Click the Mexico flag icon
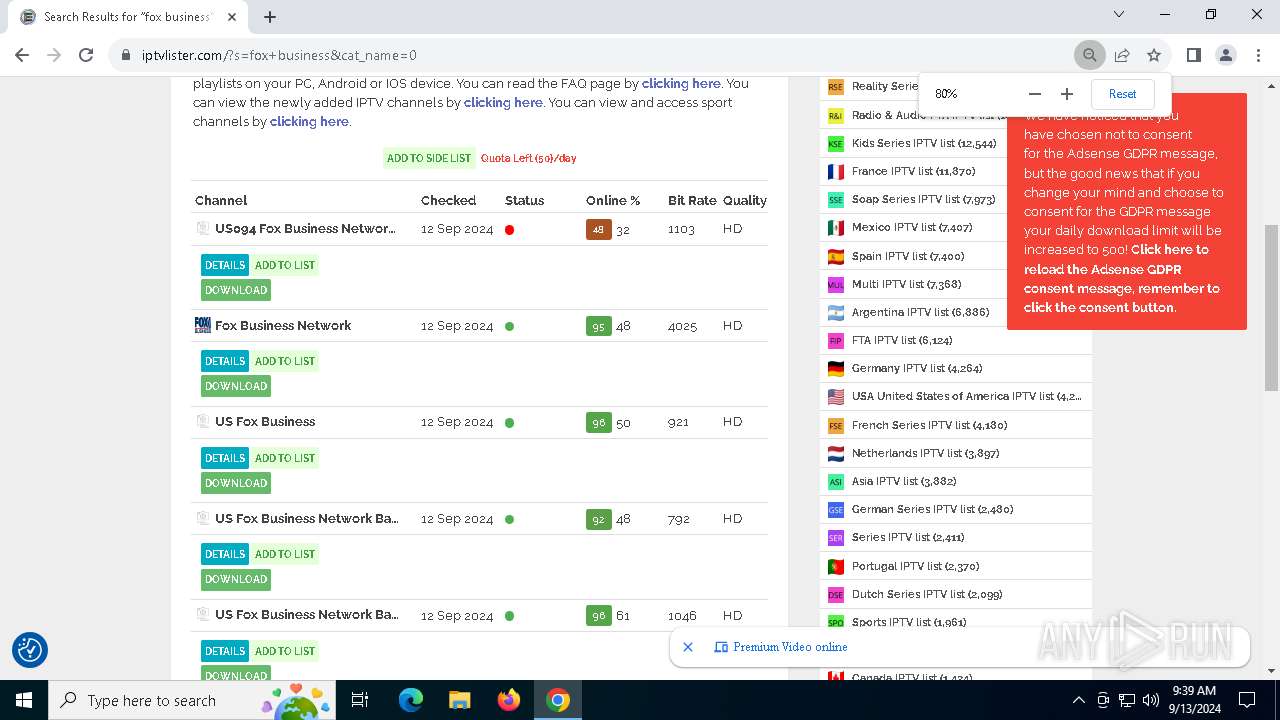This screenshot has height=720, width=1280. coord(836,228)
